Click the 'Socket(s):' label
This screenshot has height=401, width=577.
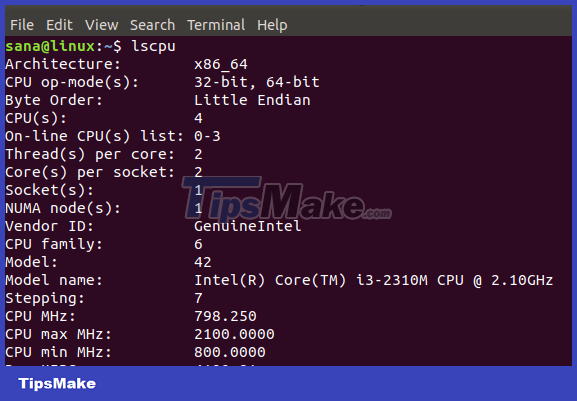[49, 191]
